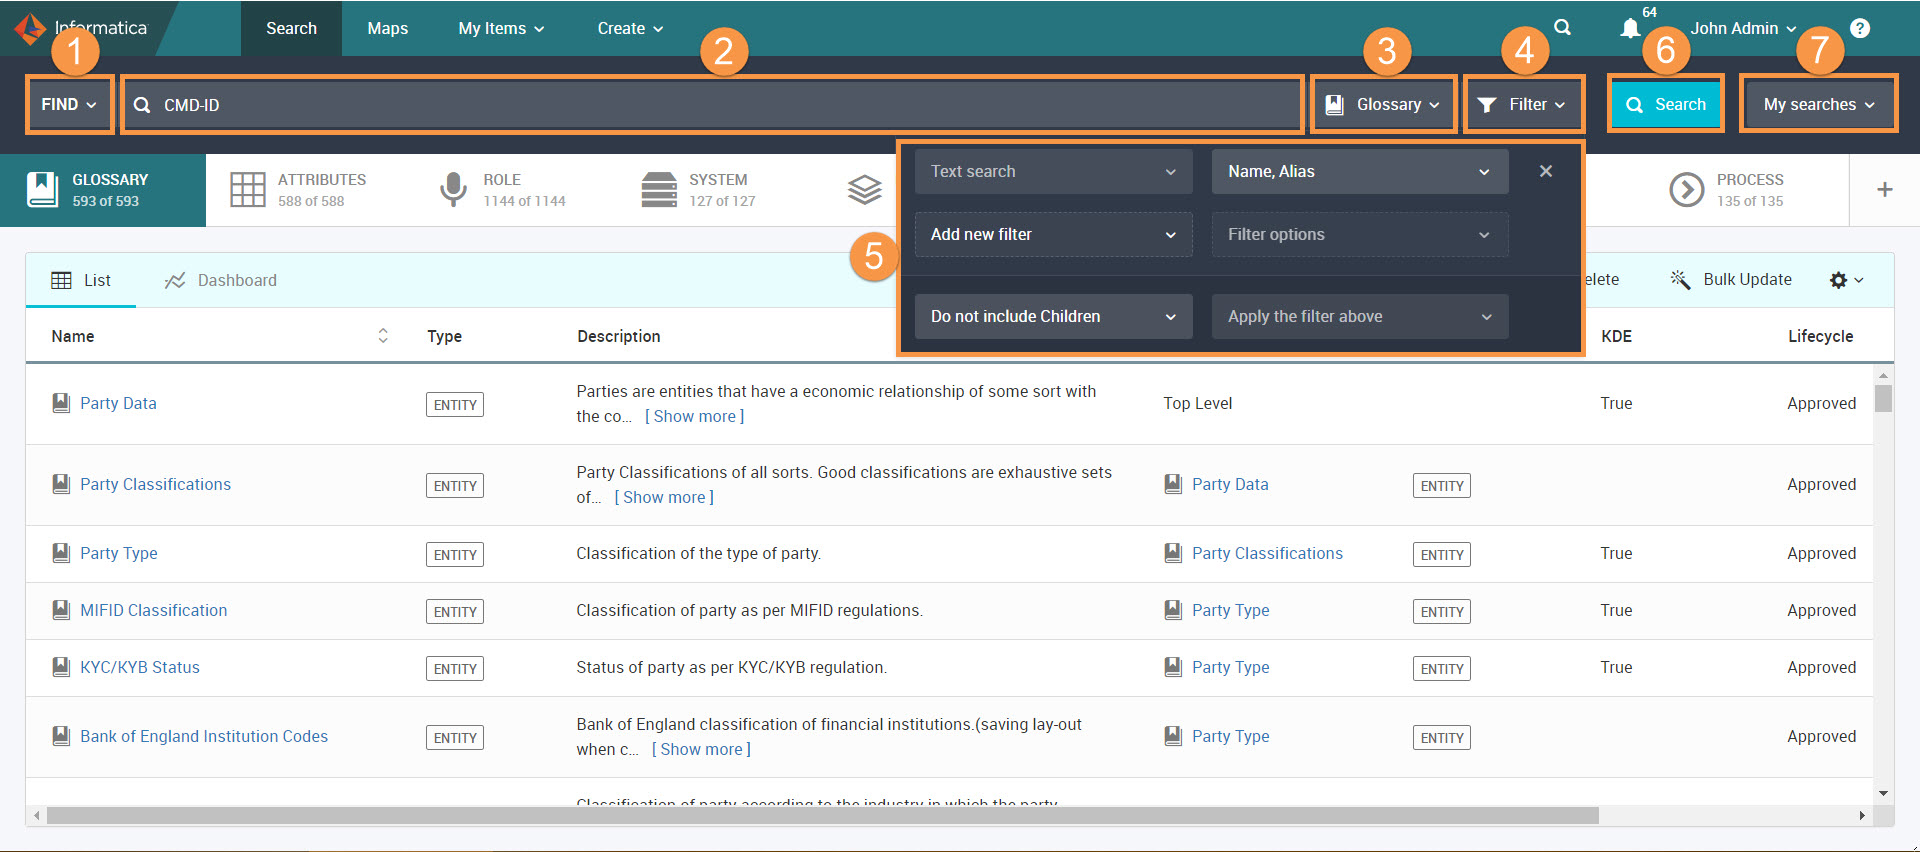Open the Glossary scope dropdown

pos(1383,104)
